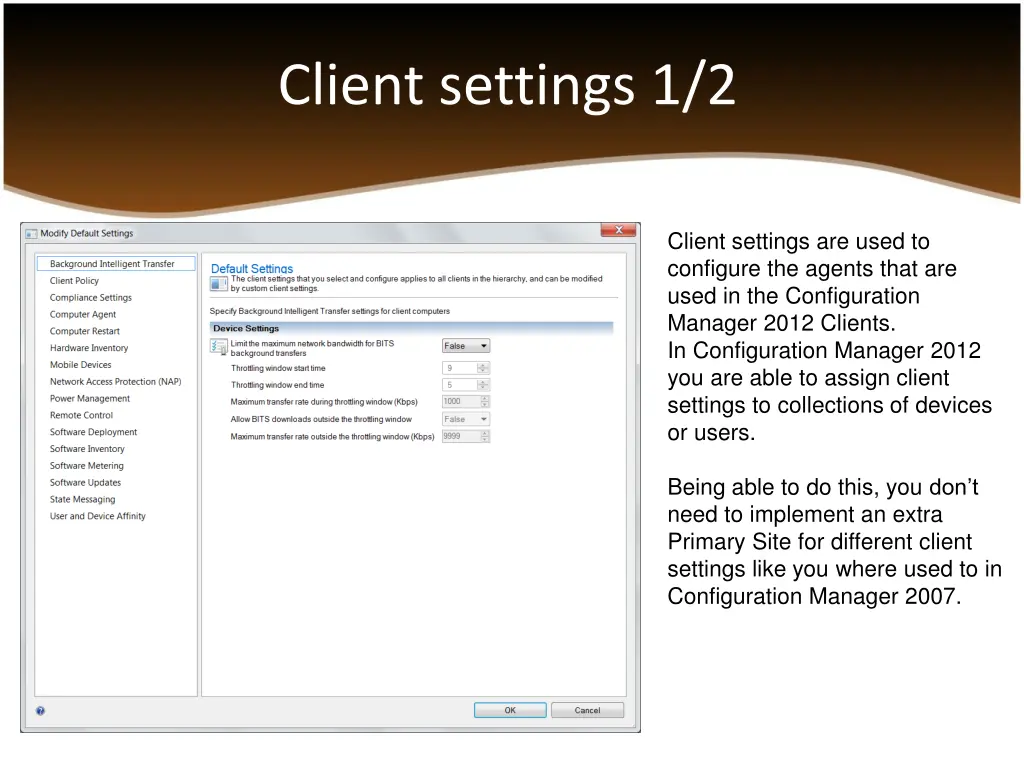1024x768 pixels.
Task: Select Software Inventory category
Action: 88,449
